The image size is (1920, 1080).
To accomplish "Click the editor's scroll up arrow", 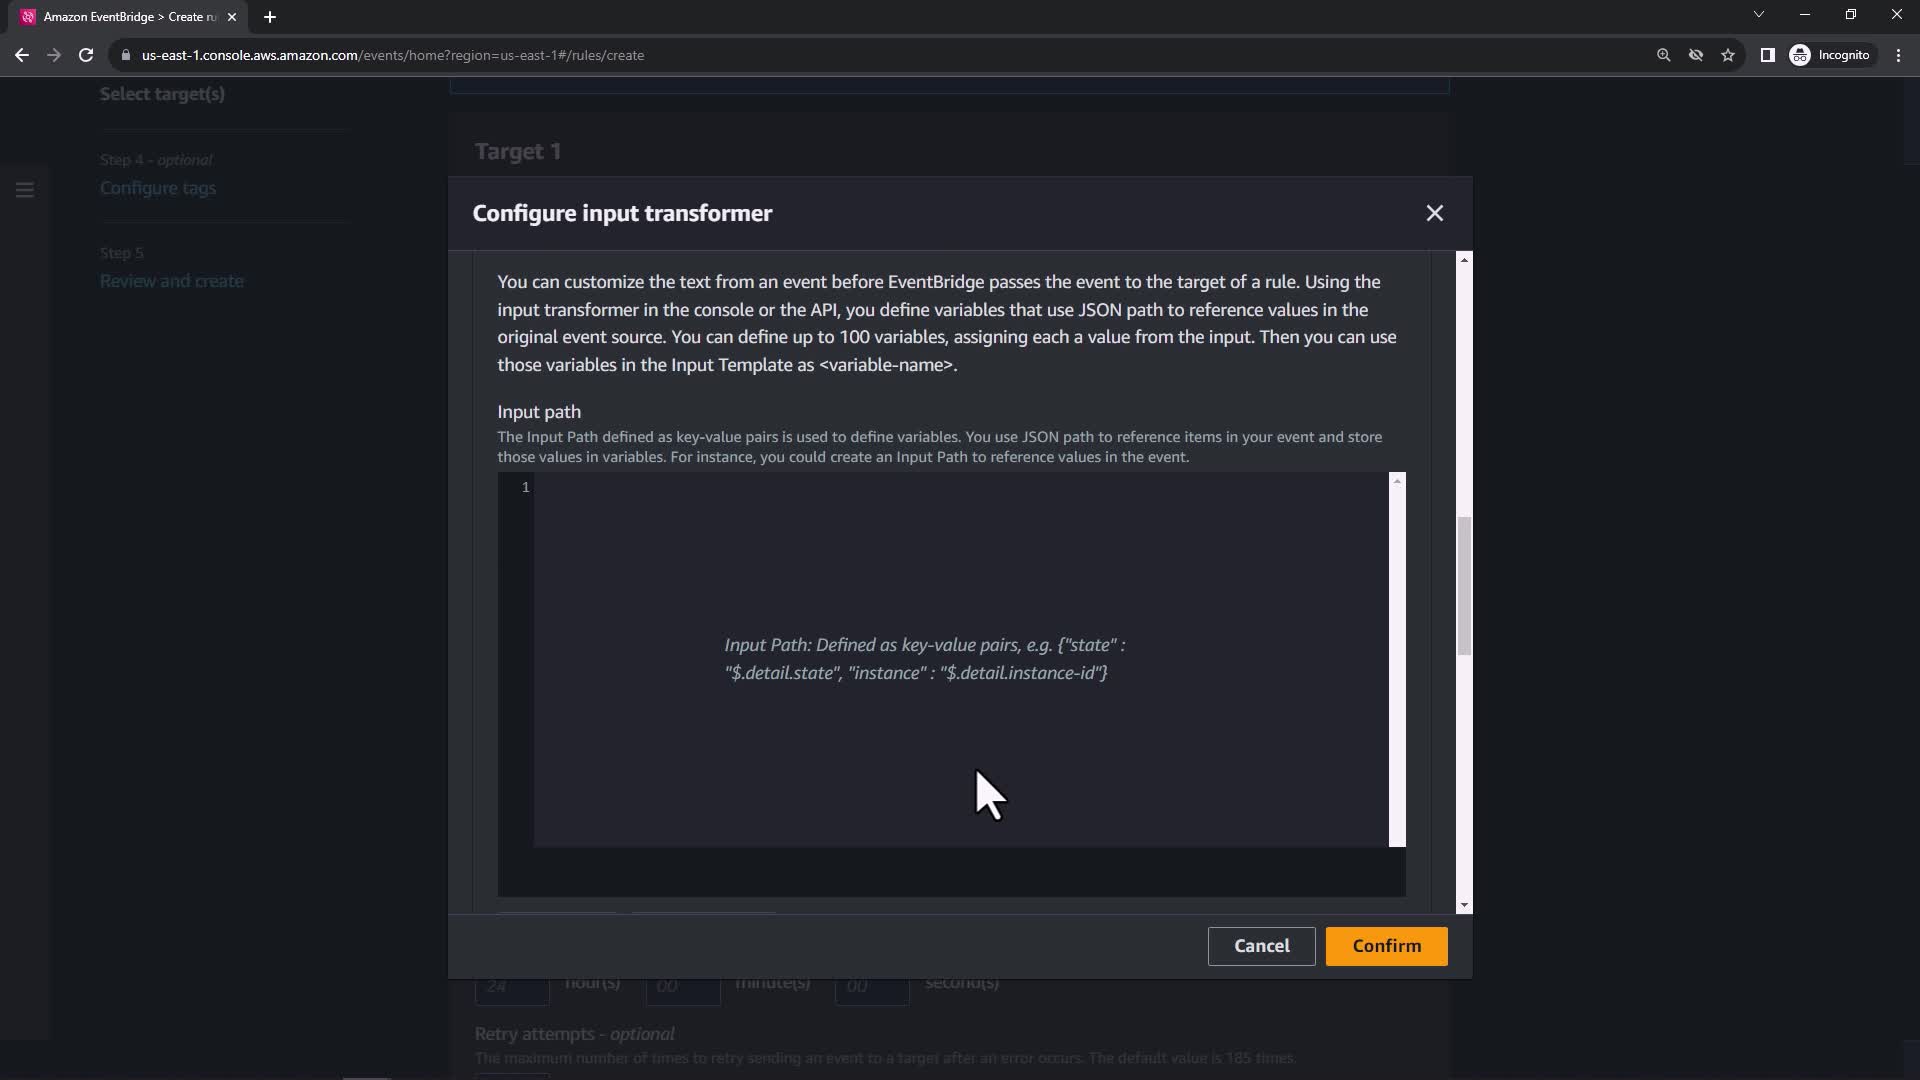I will pos(1397,482).
